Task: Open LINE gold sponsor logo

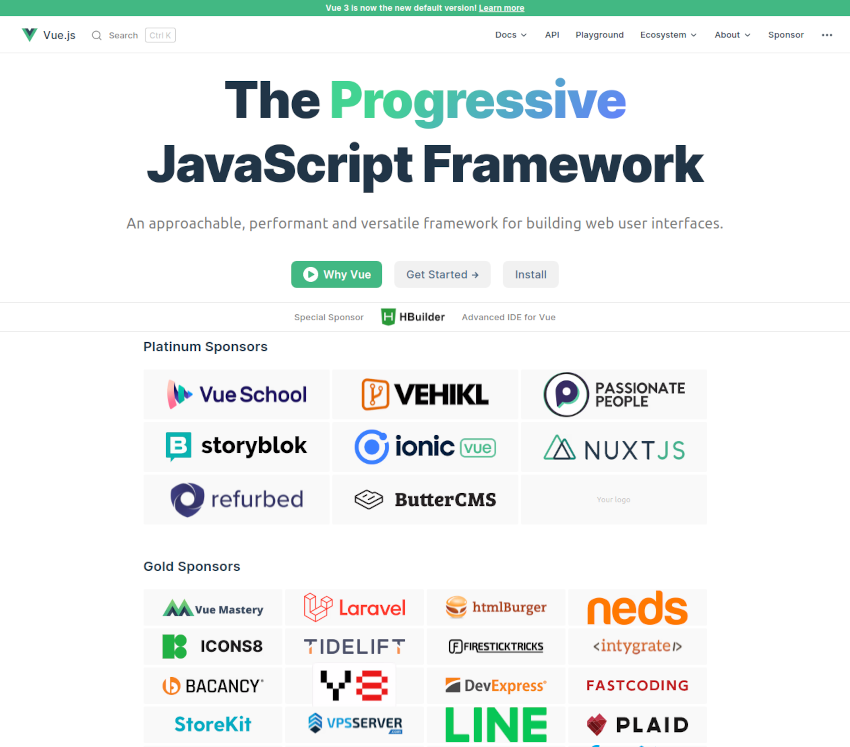Action: point(496,724)
